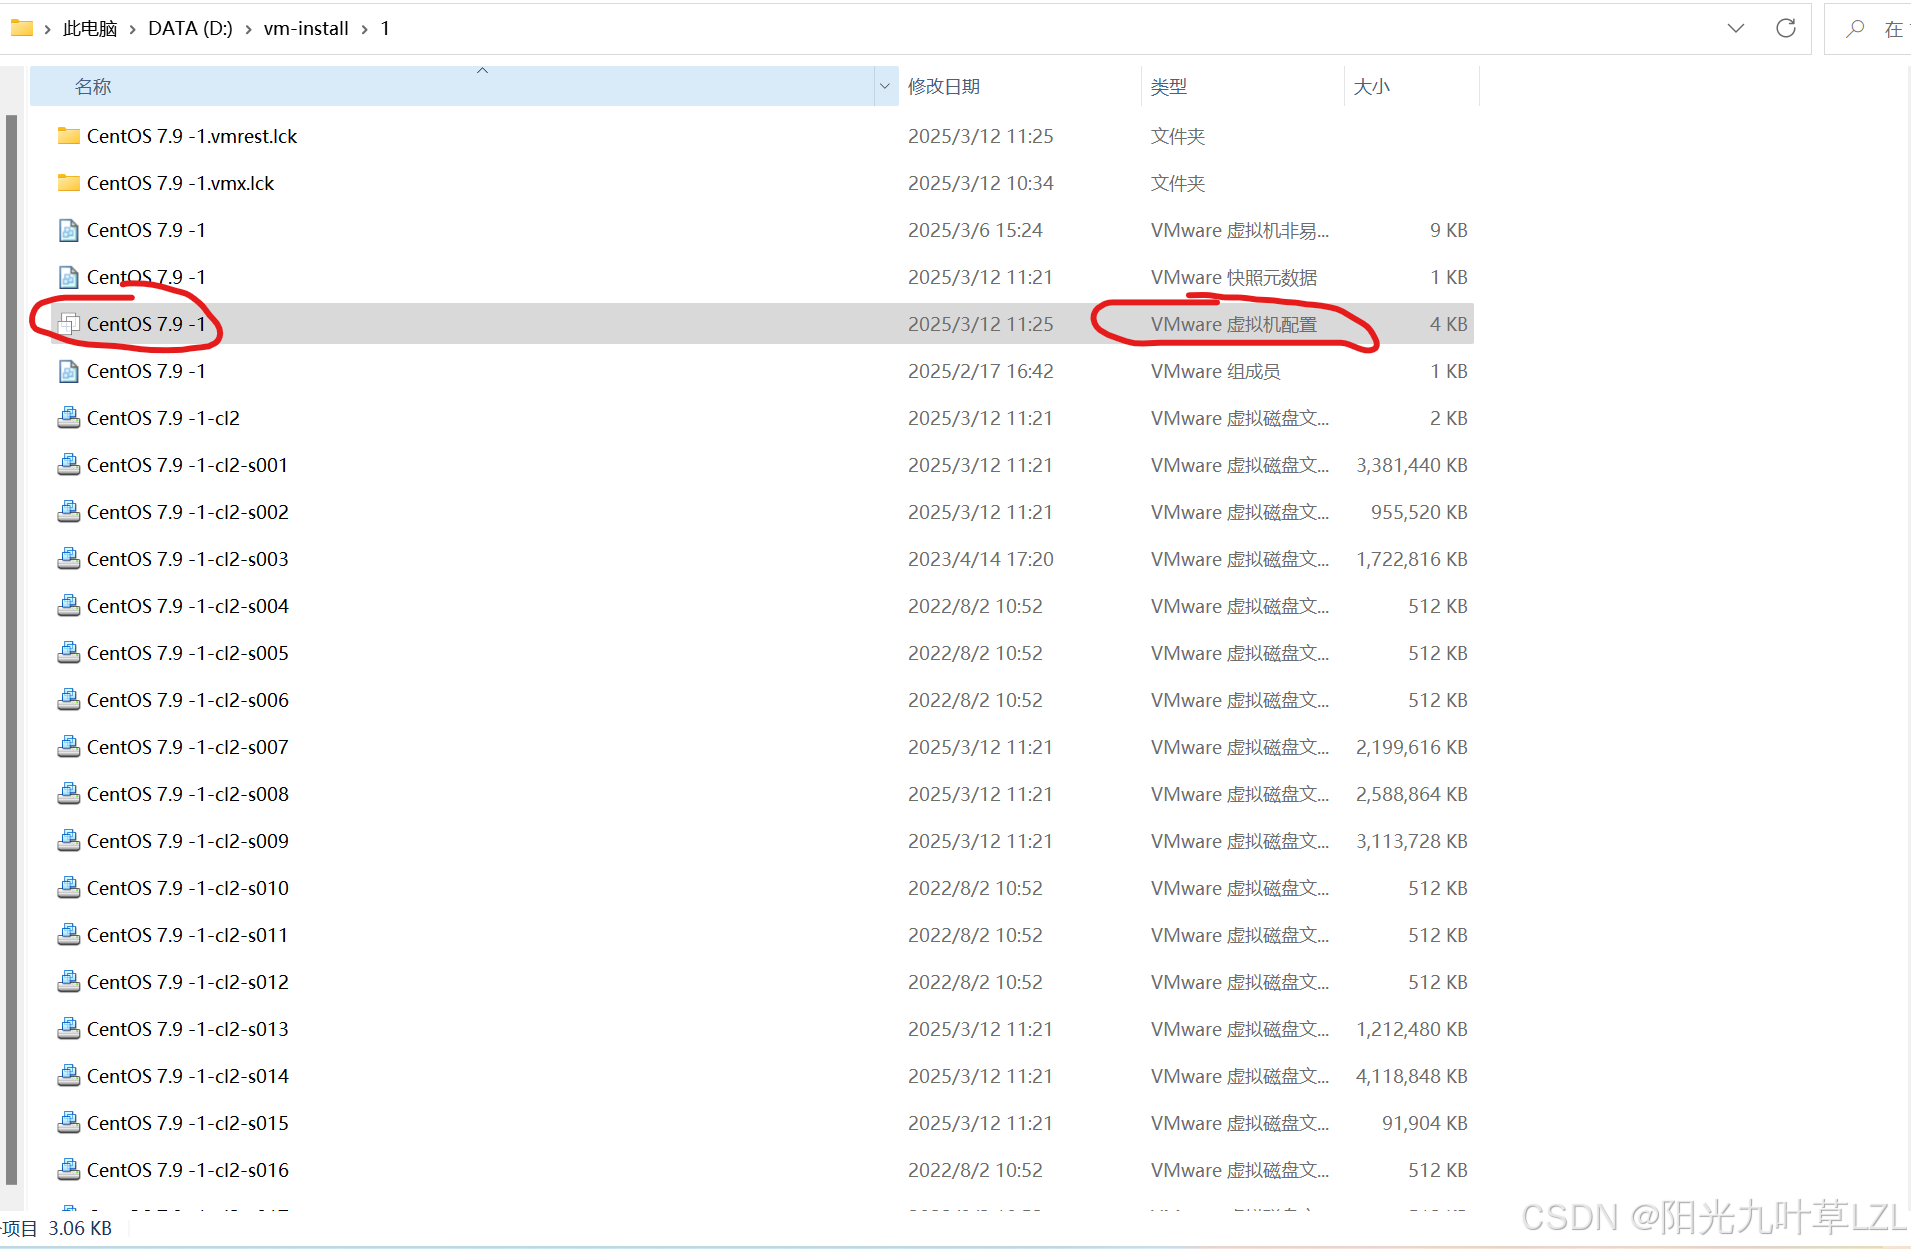This screenshot has height=1249, width=1911.
Task: Click the disk icon of CentOS 7.9 -1-cl2-s009
Action: [x=68, y=841]
